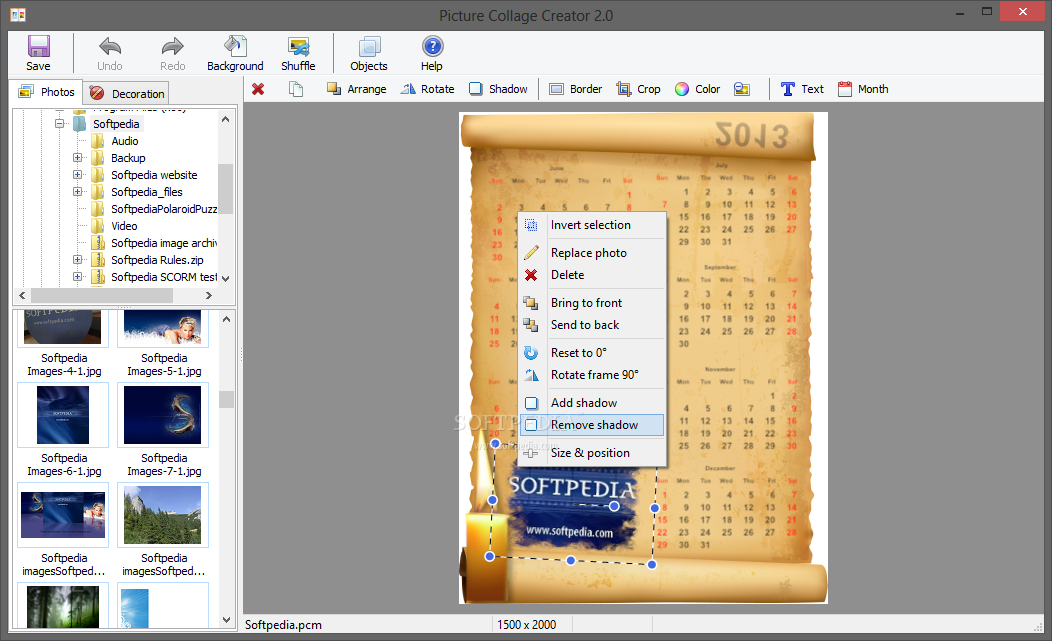This screenshot has width=1052, height=641.
Task: Click the 1500 x 2000 status text
Action: [x=527, y=625]
